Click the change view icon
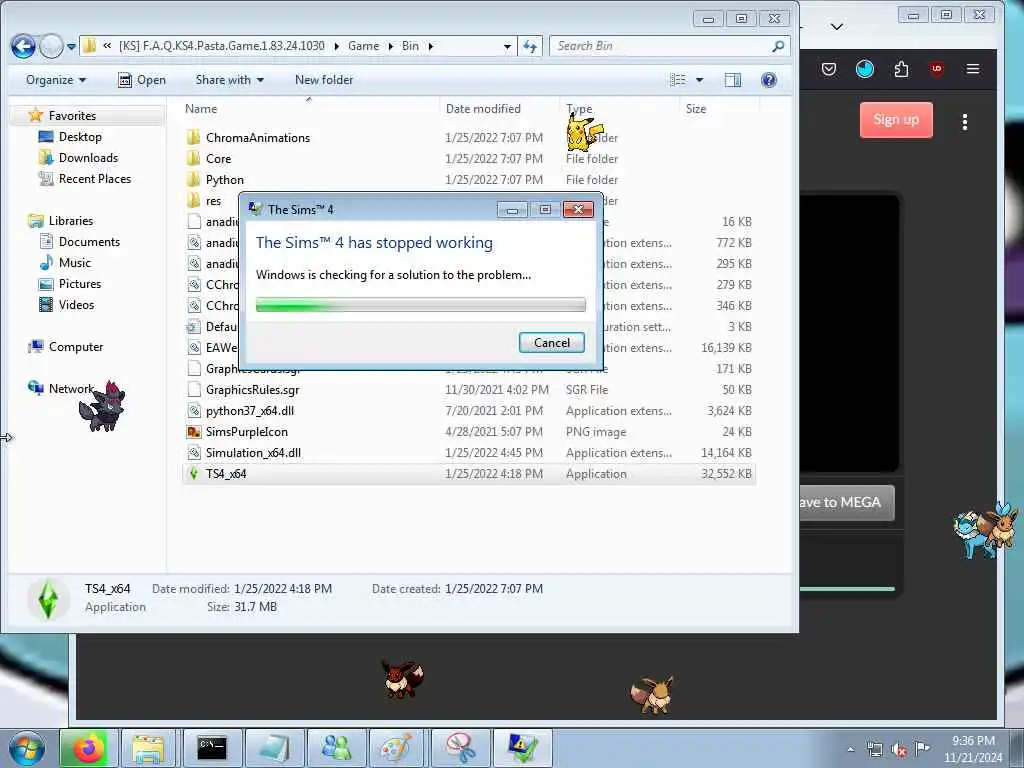This screenshot has height=768, width=1024. [678, 80]
